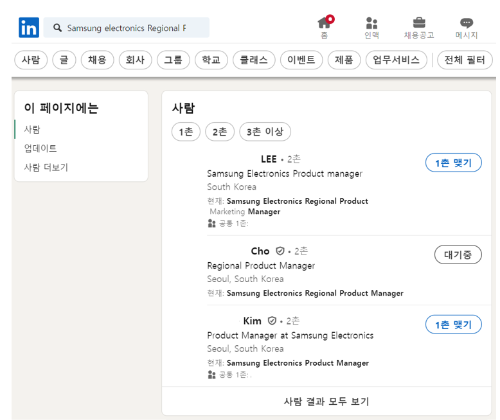Click 공통 1촌 text under LEE
This screenshot has width=500, height=420.
[x=233, y=223]
